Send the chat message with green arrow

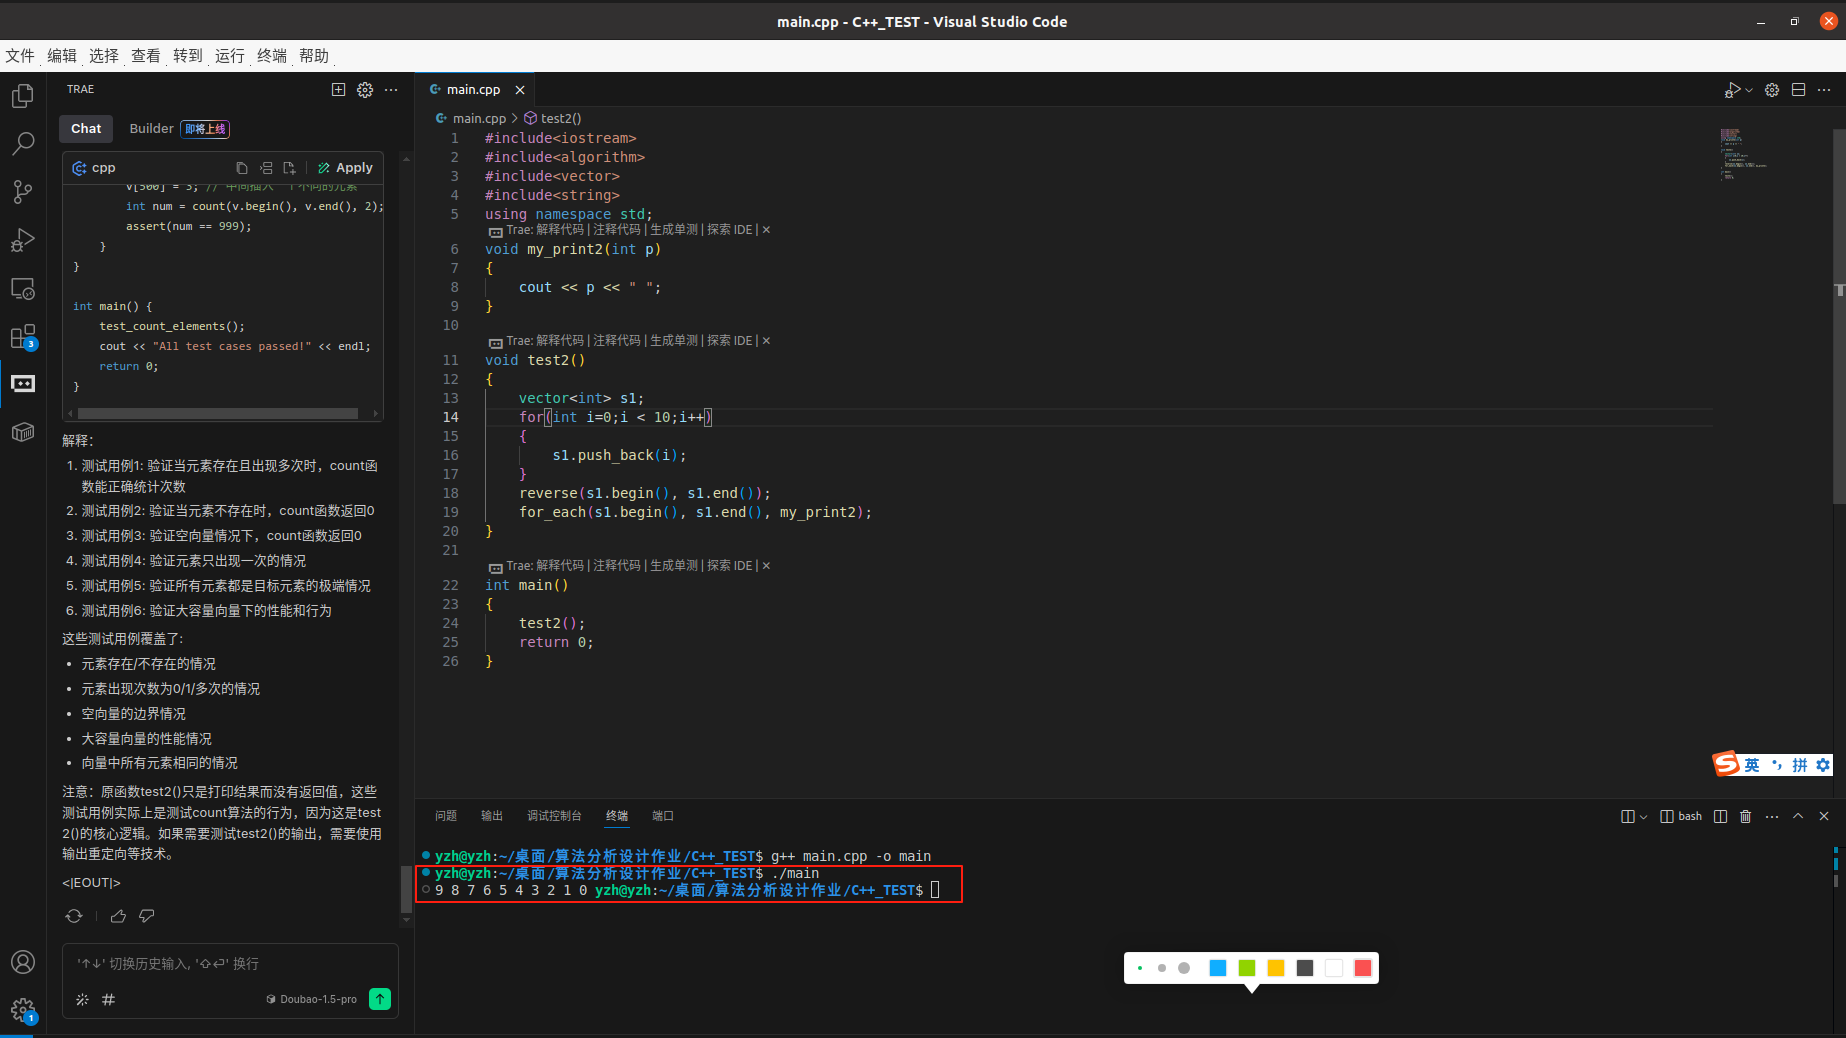380,999
